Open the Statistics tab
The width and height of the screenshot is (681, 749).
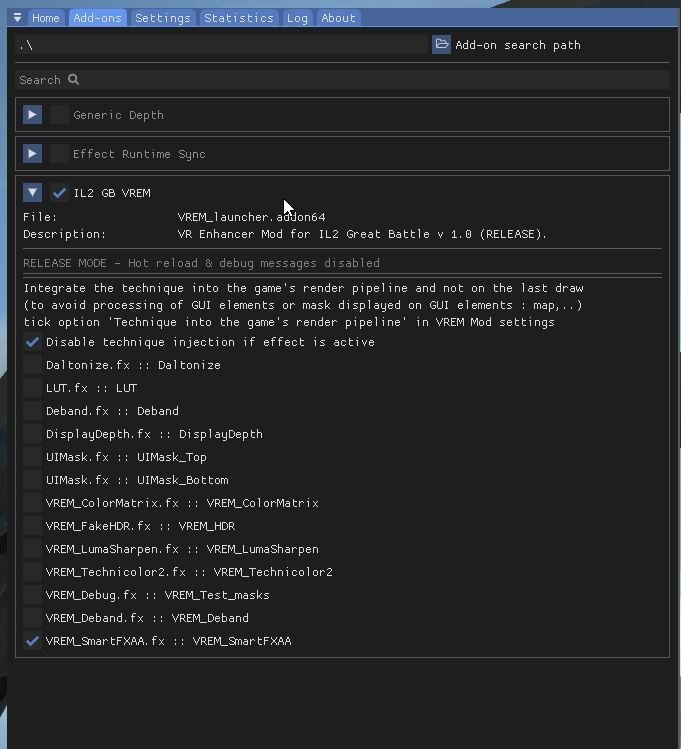[x=238, y=18]
